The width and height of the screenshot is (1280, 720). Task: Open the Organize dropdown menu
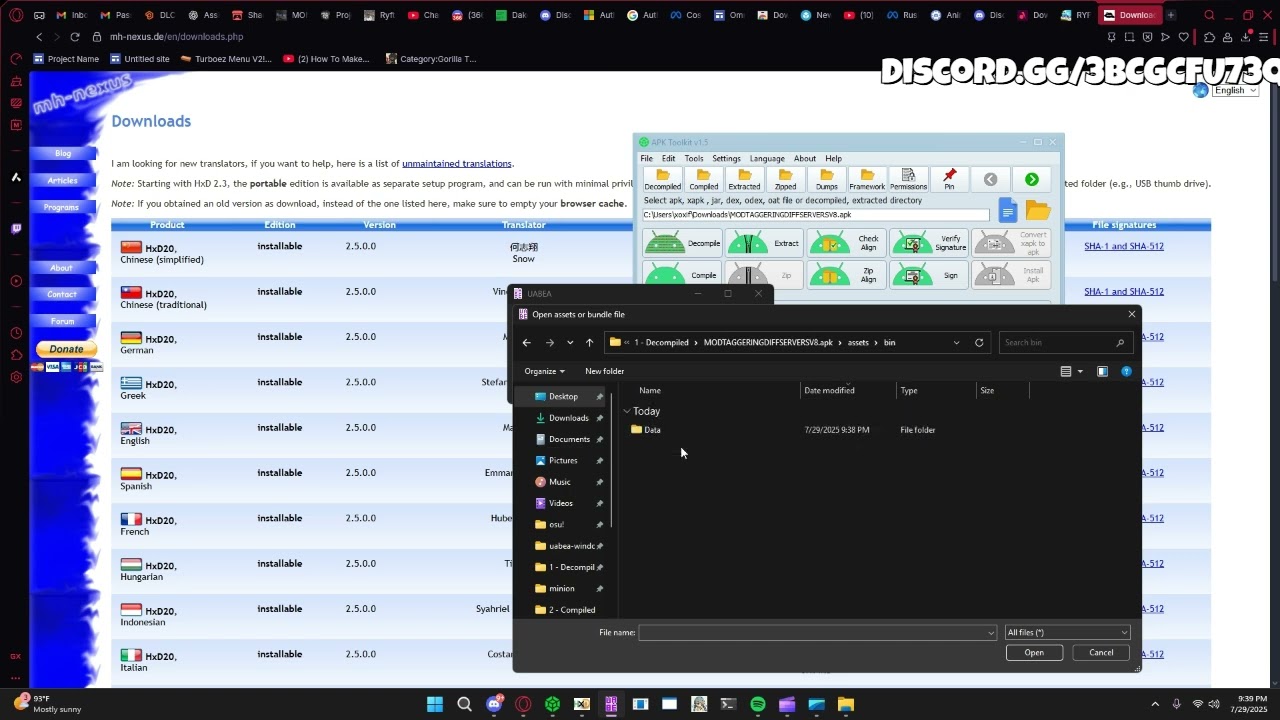544,371
